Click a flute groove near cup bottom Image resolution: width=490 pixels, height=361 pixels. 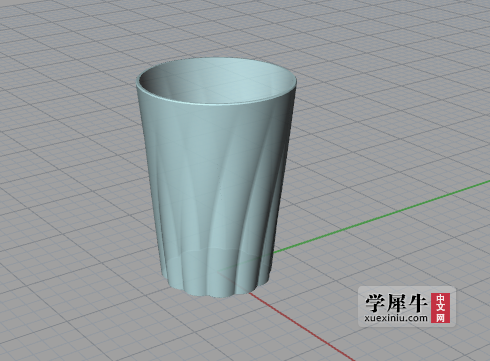pos(185,277)
